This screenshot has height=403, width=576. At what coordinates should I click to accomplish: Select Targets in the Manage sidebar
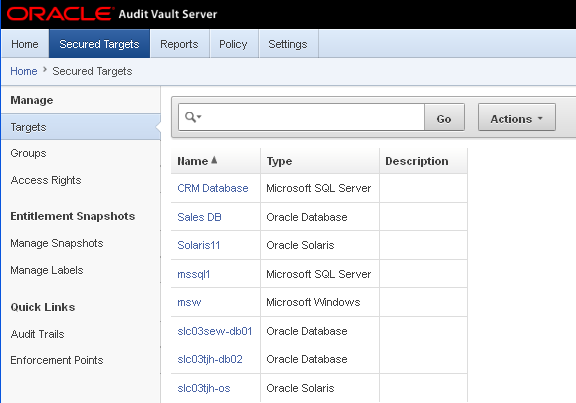coord(80,127)
